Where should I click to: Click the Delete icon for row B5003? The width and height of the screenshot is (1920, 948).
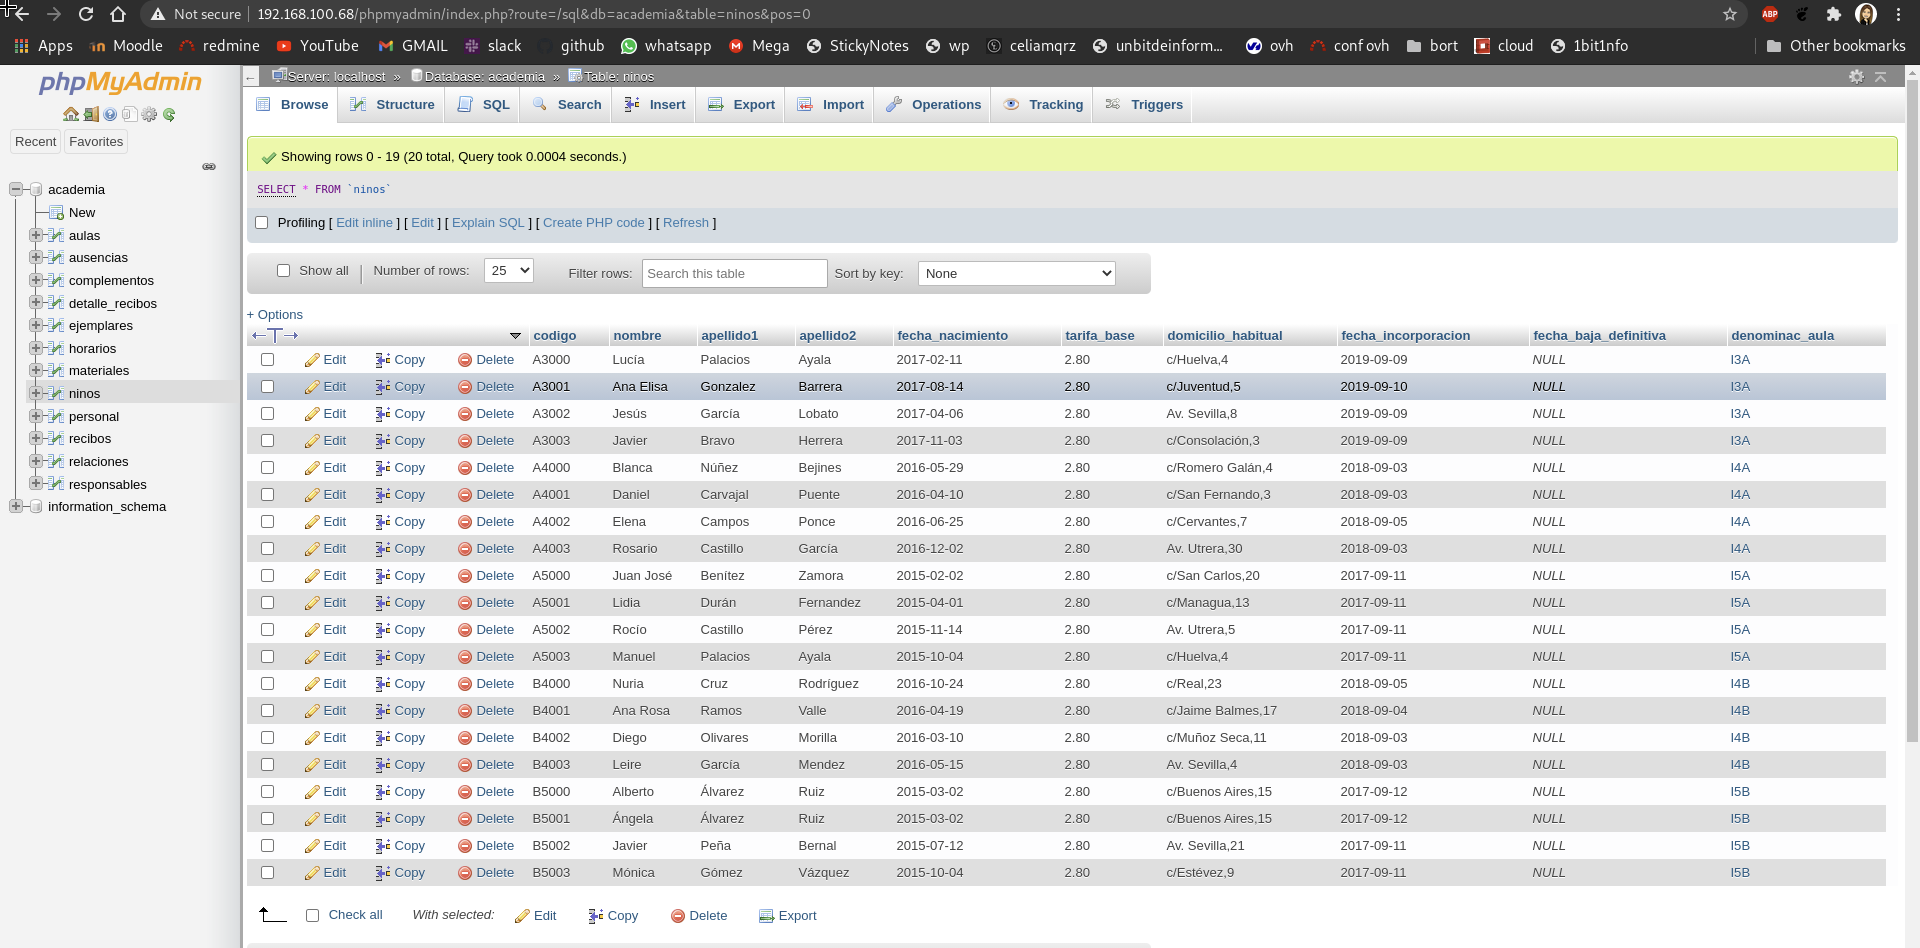(465, 873)
